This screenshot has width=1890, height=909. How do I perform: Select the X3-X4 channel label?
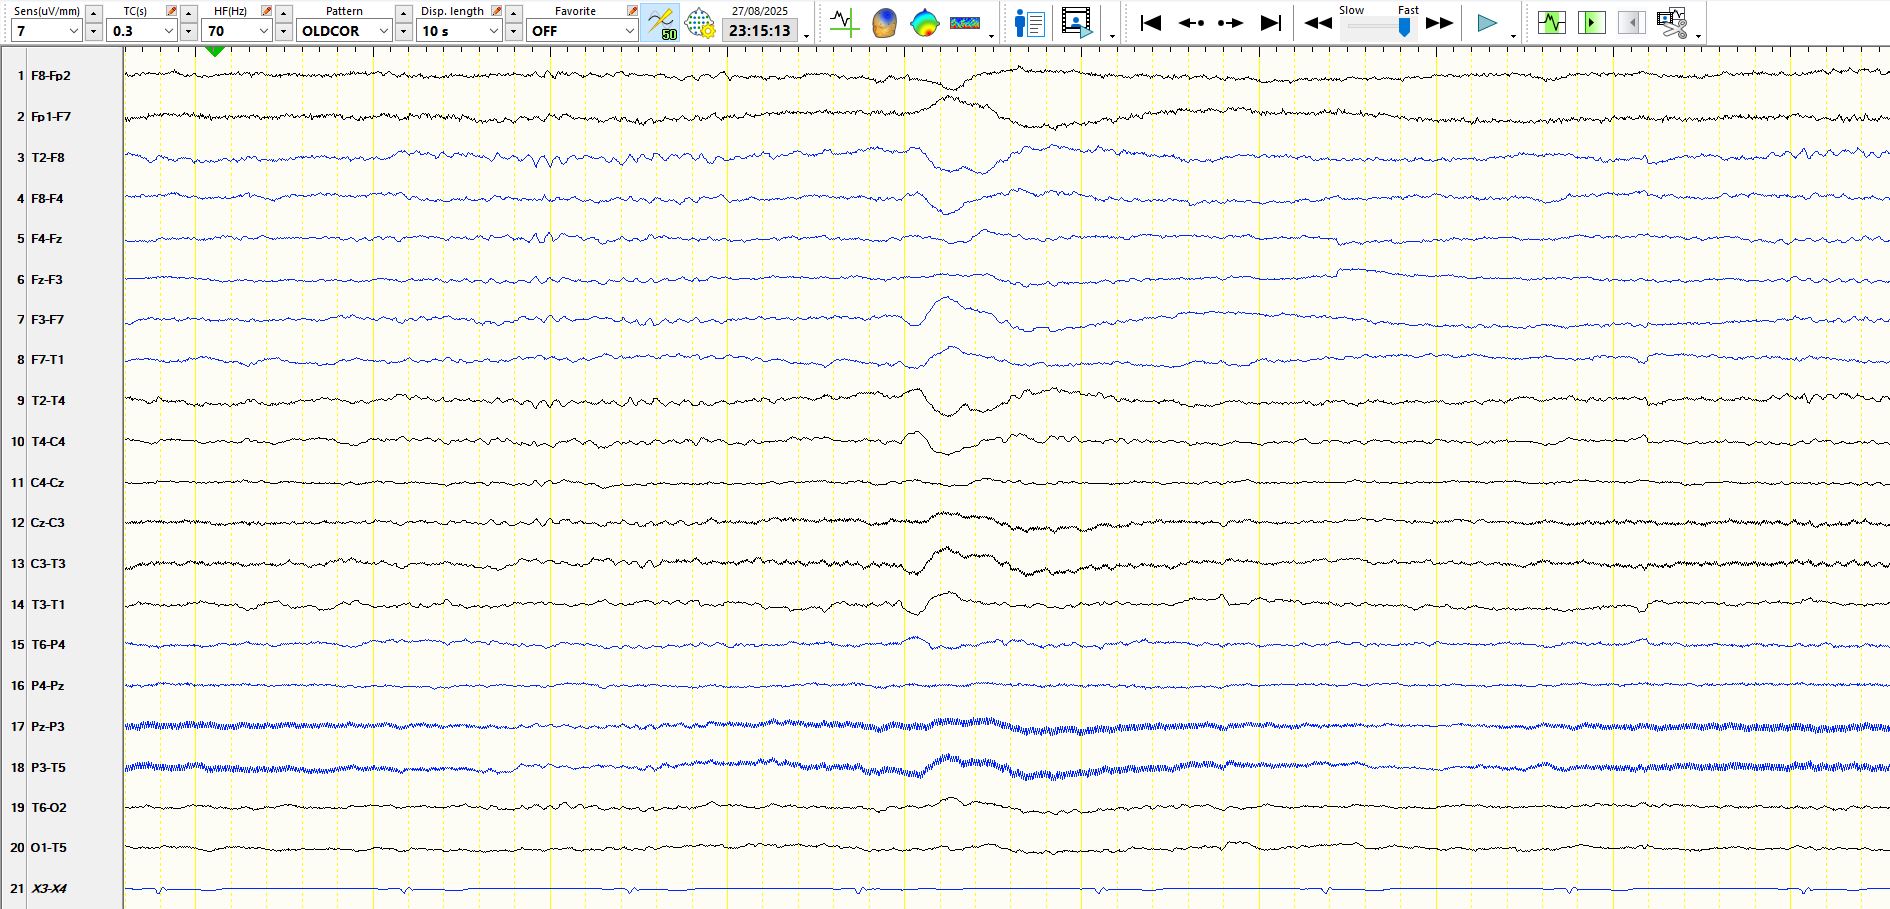coord(49,888)
